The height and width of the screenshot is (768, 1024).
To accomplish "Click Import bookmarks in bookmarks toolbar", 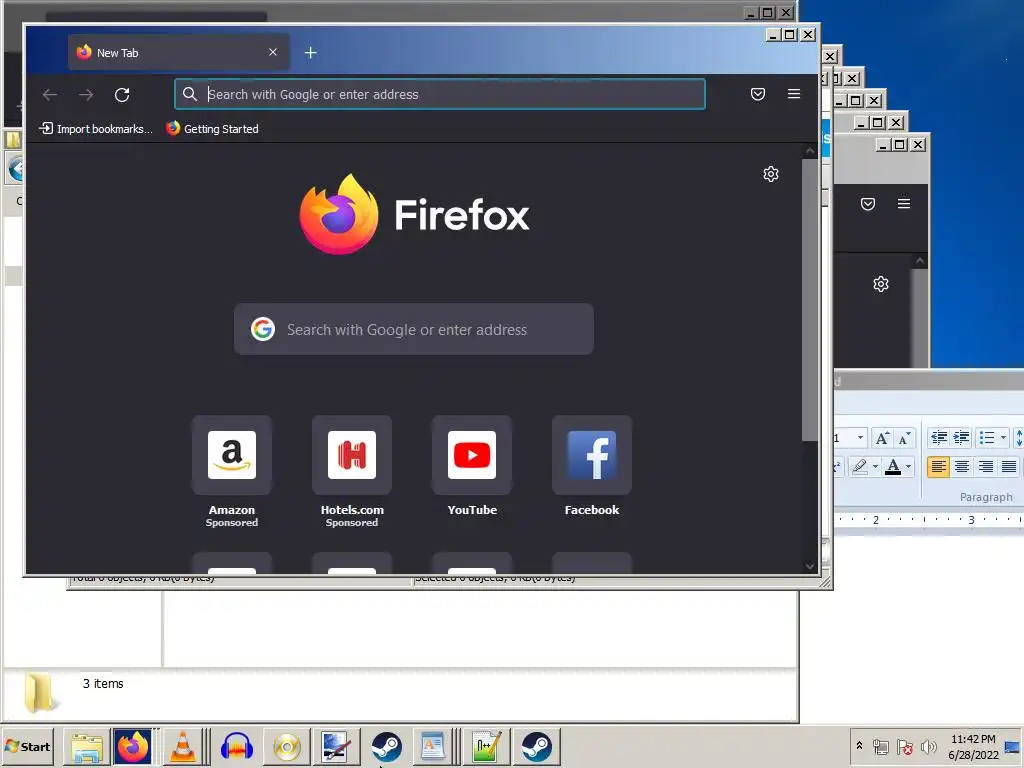I will (96, 129).
